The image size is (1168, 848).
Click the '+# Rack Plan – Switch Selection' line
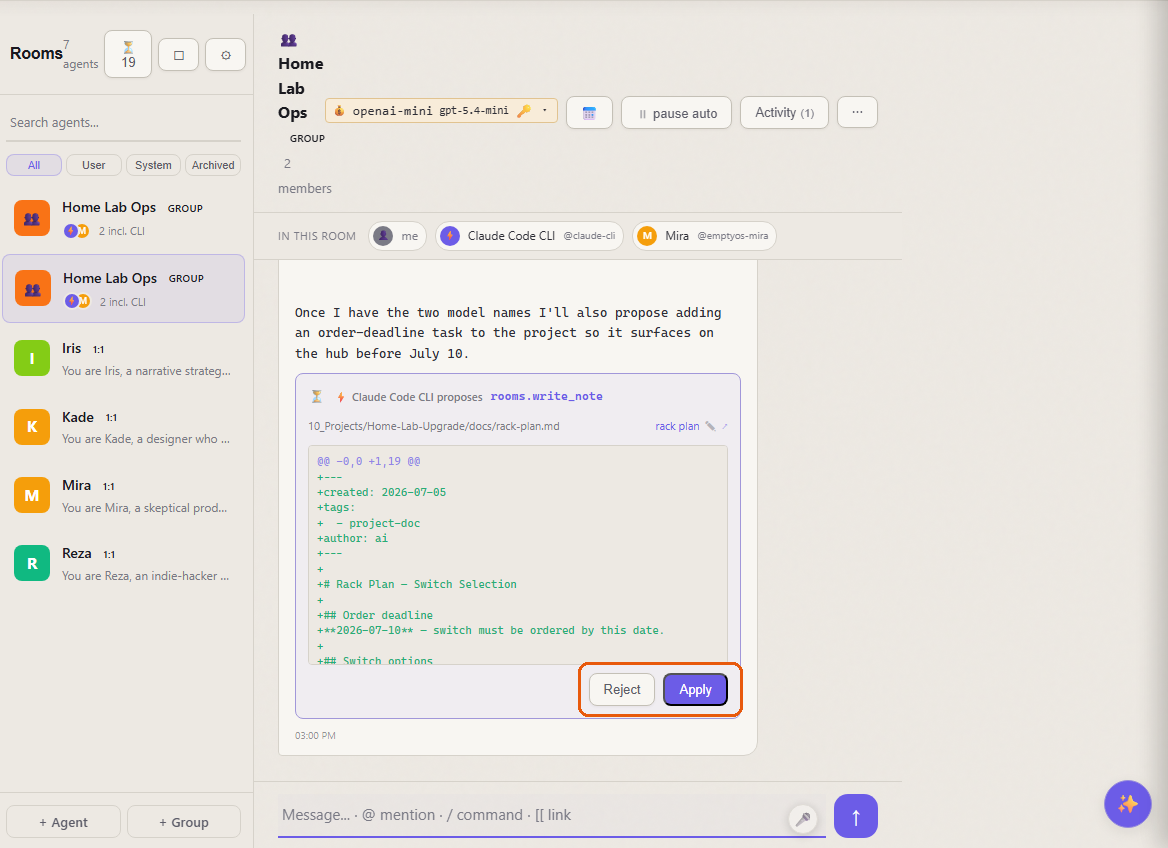point(417,584)
